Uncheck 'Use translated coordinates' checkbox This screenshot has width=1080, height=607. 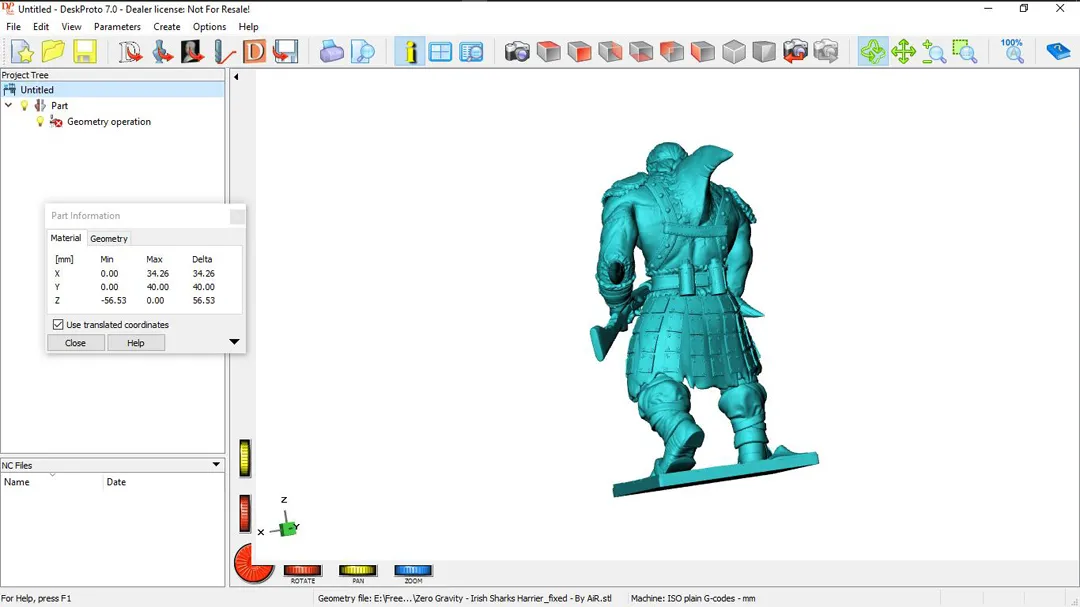[58, 325]
